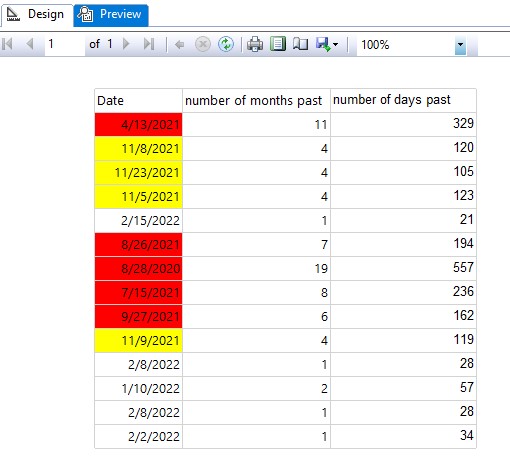Select the 9/27/2021 date cell
Screen dimensions: 510x462
coord(138,316)
